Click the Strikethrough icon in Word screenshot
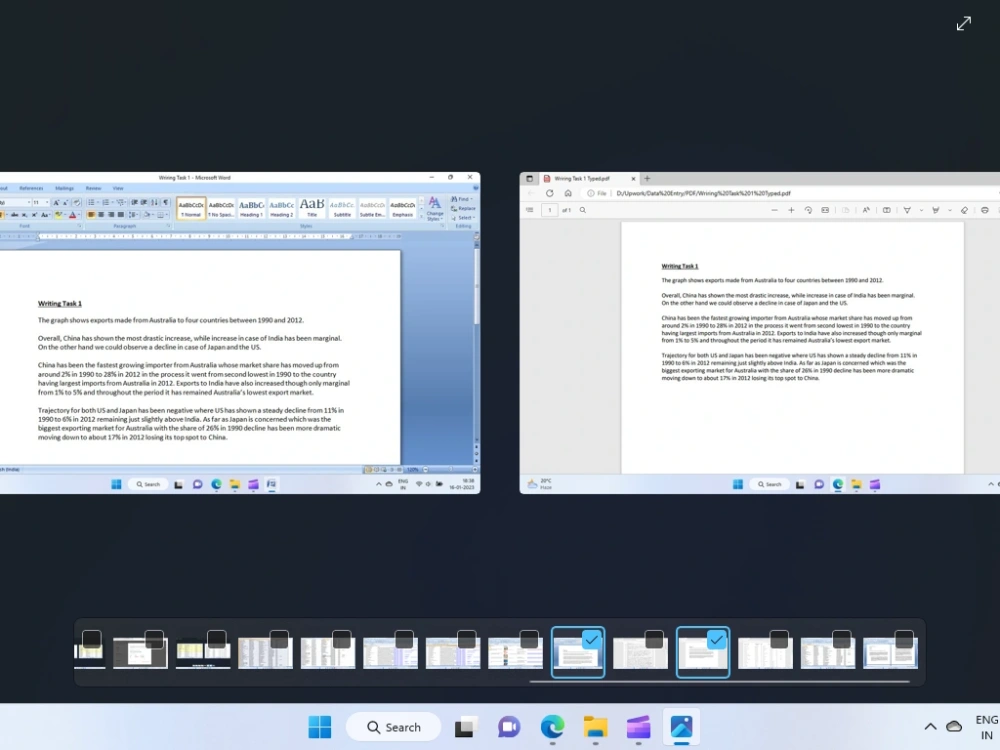The height and width of the screenshot is (750, 1000). coord(15,214)
